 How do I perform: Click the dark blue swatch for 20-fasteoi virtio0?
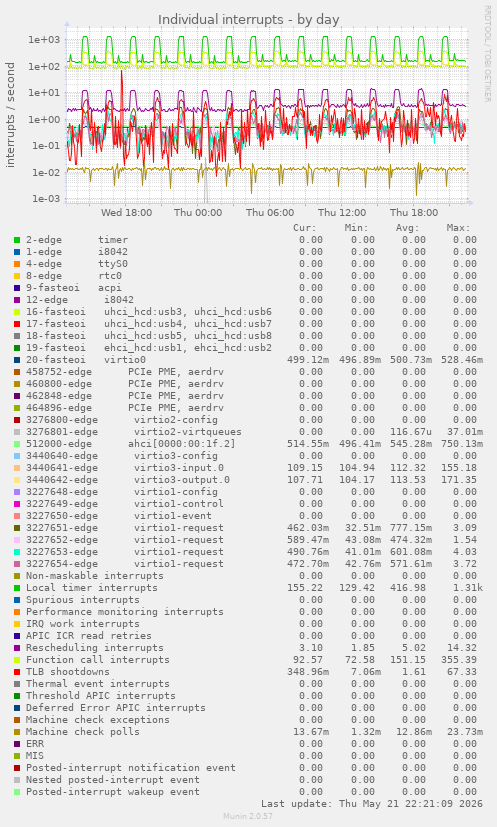click(x=17, y=360)
